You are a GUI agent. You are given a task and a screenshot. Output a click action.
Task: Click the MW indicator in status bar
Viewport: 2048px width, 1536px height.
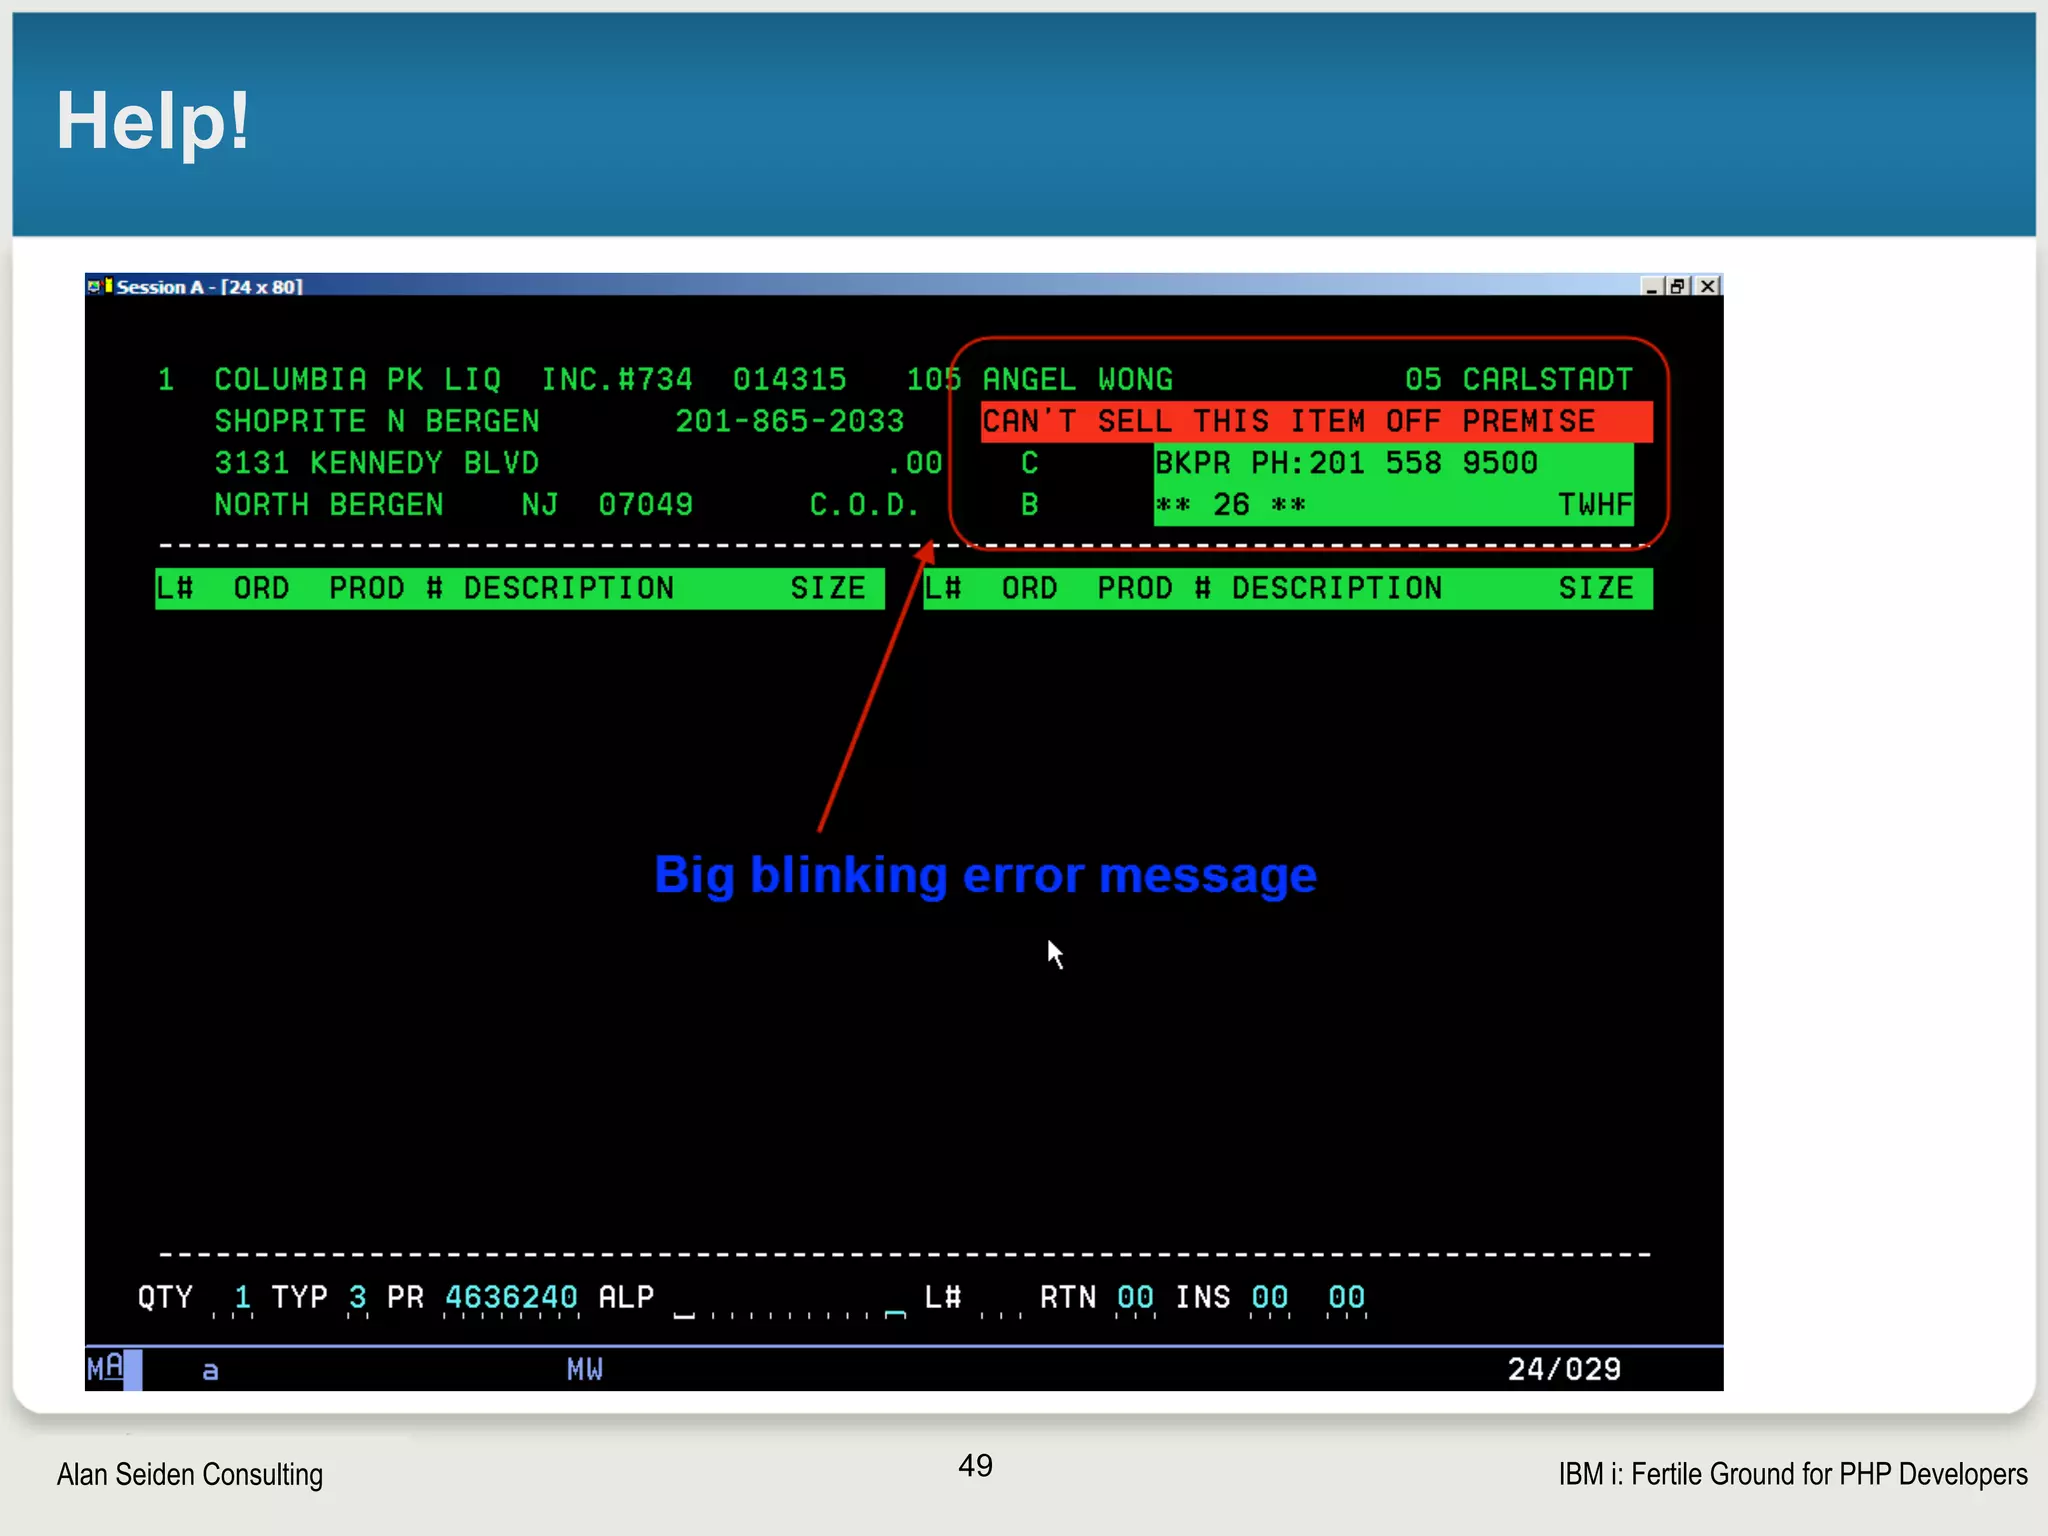pyautogui.click(x=585, y=1369)
